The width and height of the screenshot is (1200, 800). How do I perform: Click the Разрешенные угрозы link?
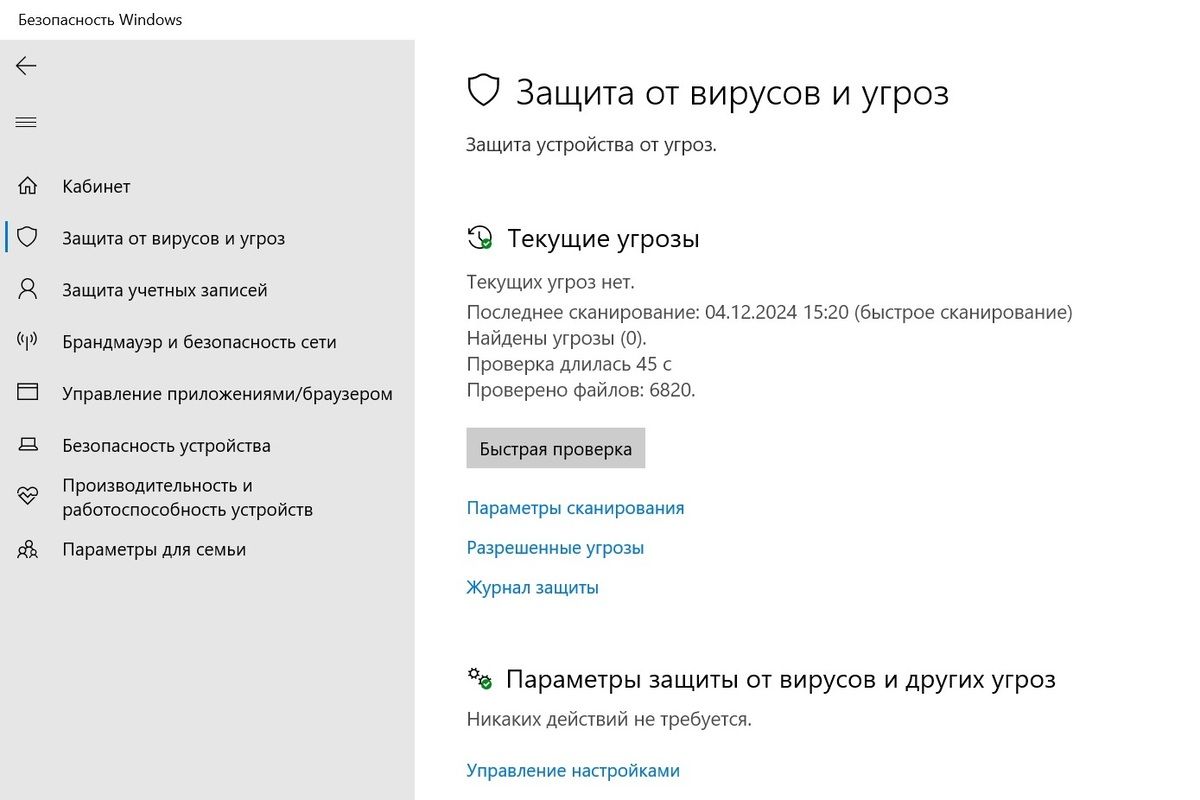click(555, 548)
